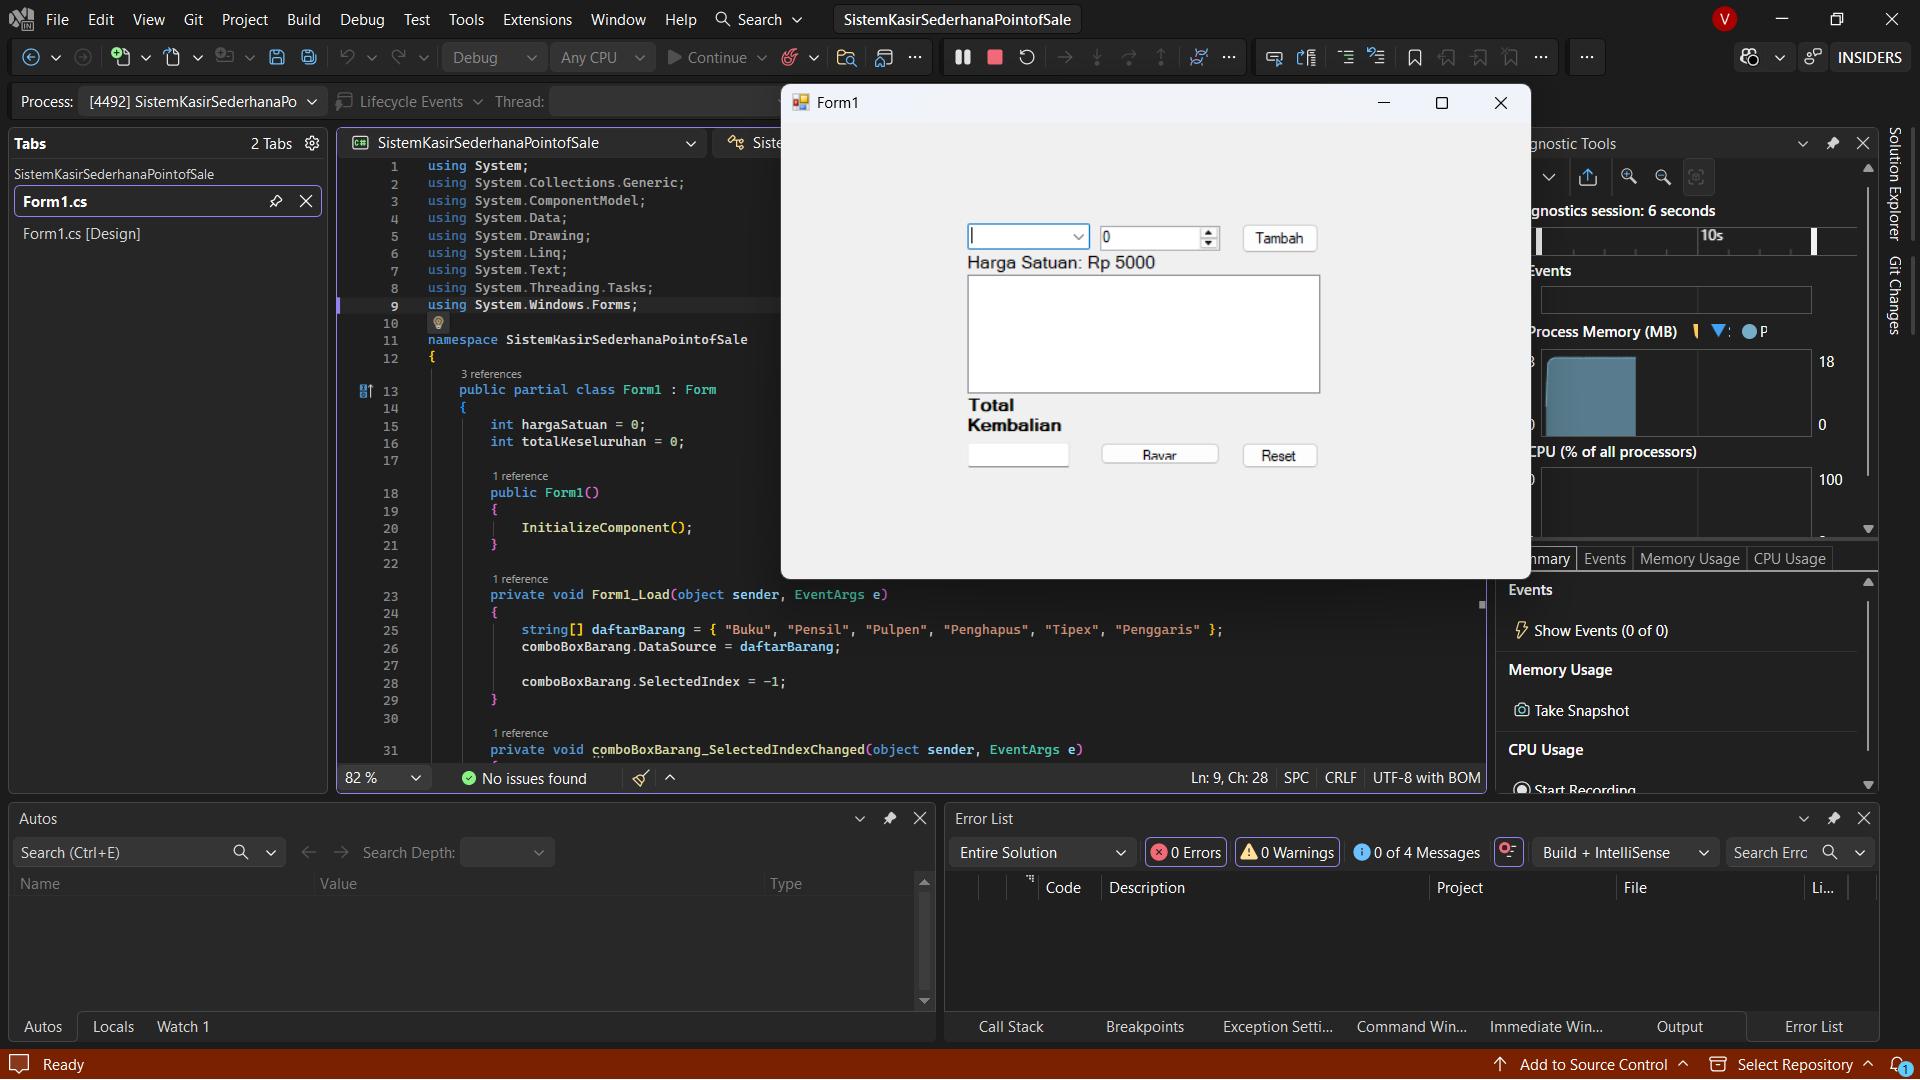1920x1080 pixels.
Task: Click Continue to resume debugging
Action: point(707,58)
